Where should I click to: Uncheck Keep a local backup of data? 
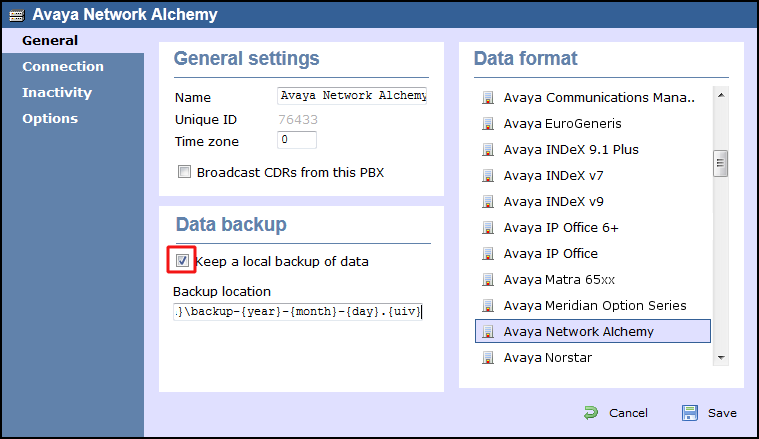click(x=182, y=261)
